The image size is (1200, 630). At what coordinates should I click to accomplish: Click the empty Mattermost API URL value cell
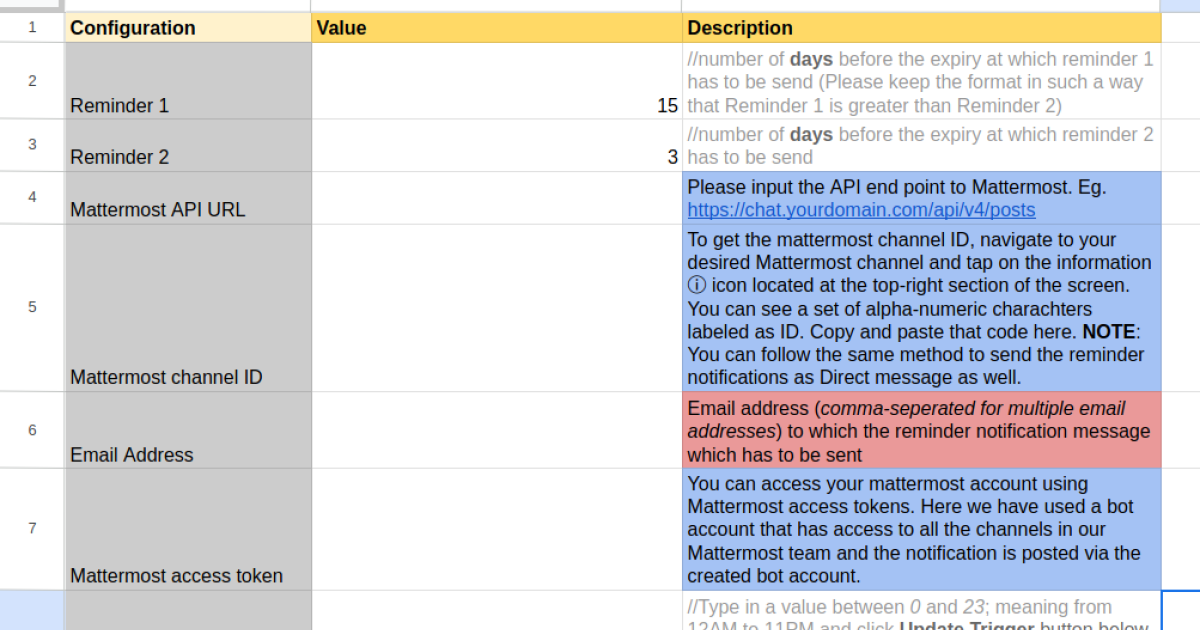click(496, 198)
